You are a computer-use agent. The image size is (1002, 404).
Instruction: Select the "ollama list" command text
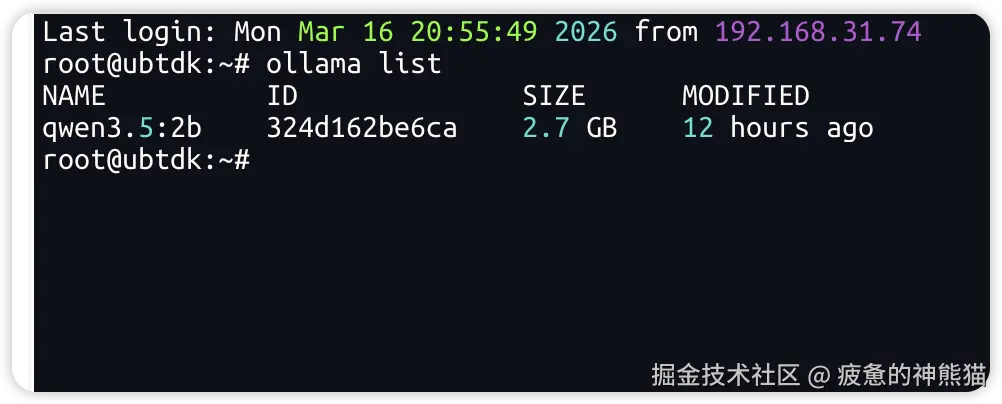pyautogui.click(x=354, y=64)
